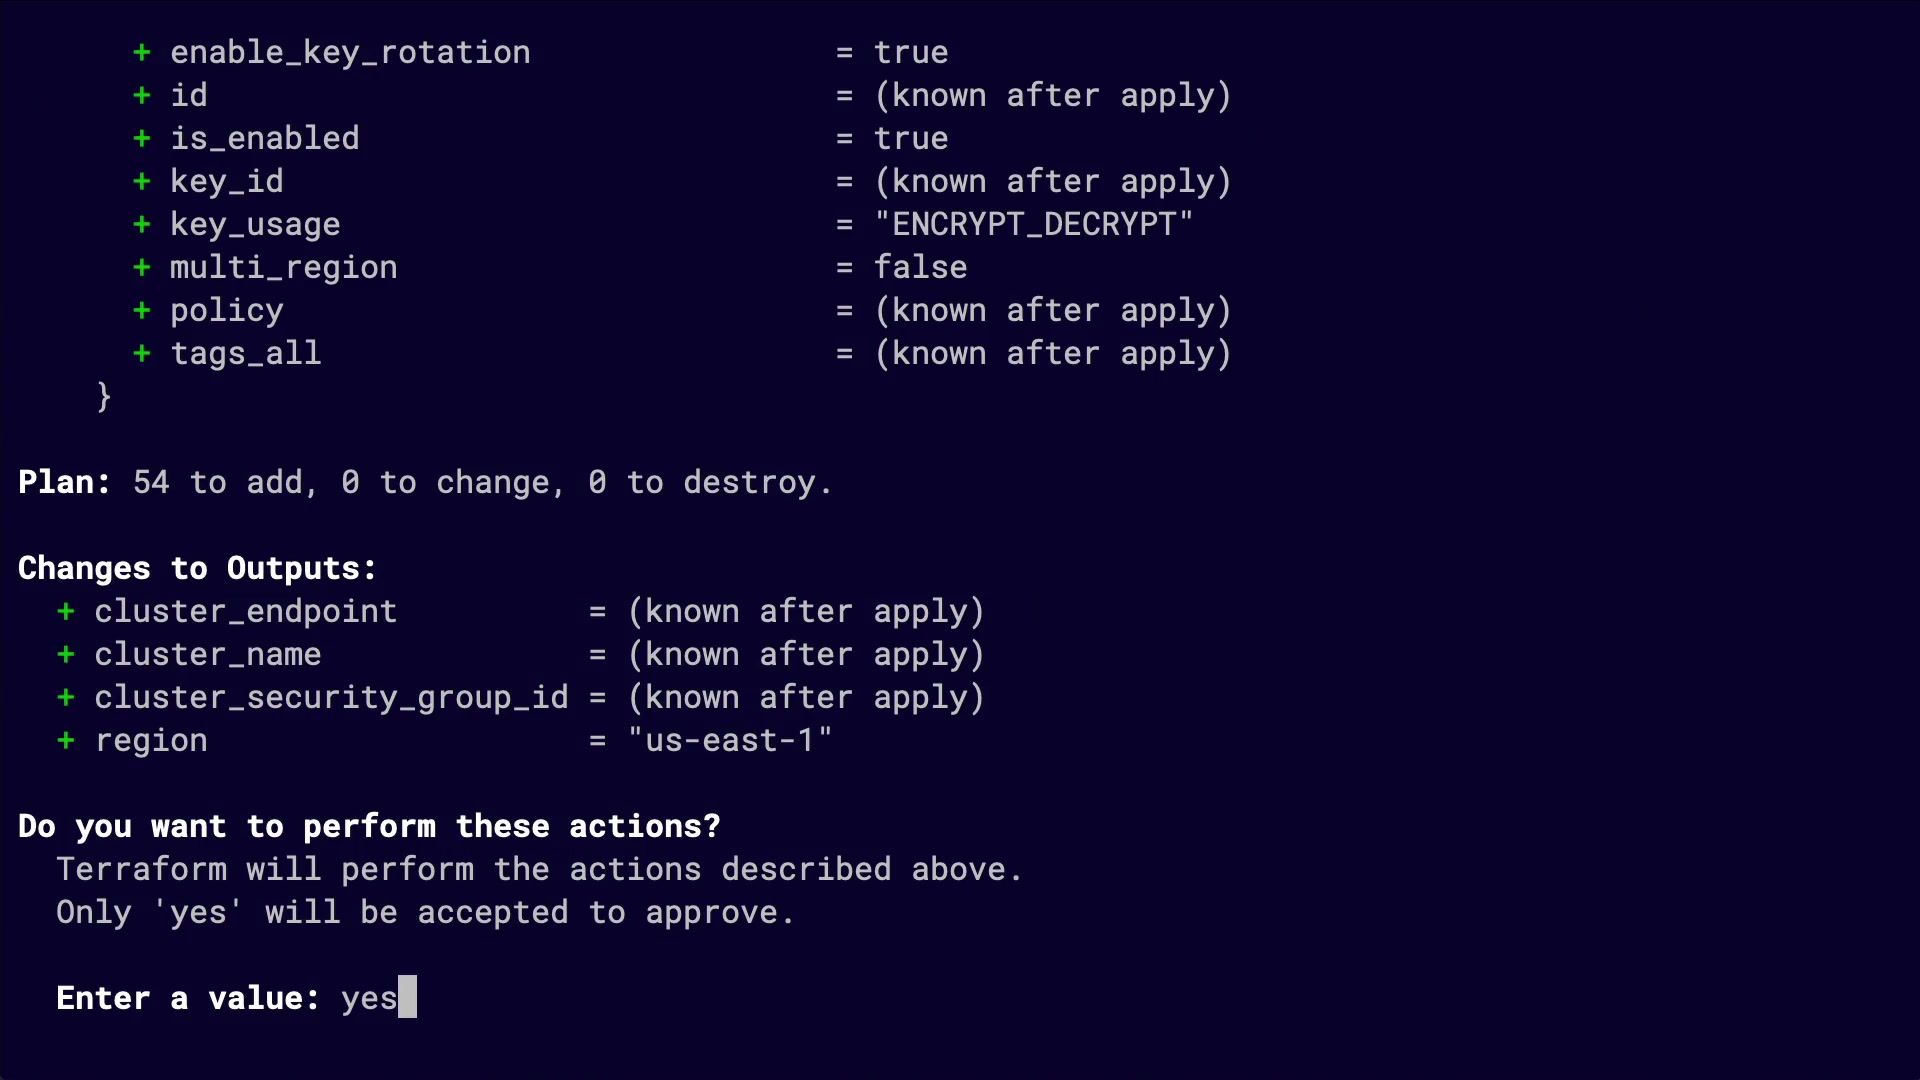Image resolution: width=1920 pixels, height=1080 pixels.
Task: Click the 'yes' text at the prompt
Action: [368, 998]
